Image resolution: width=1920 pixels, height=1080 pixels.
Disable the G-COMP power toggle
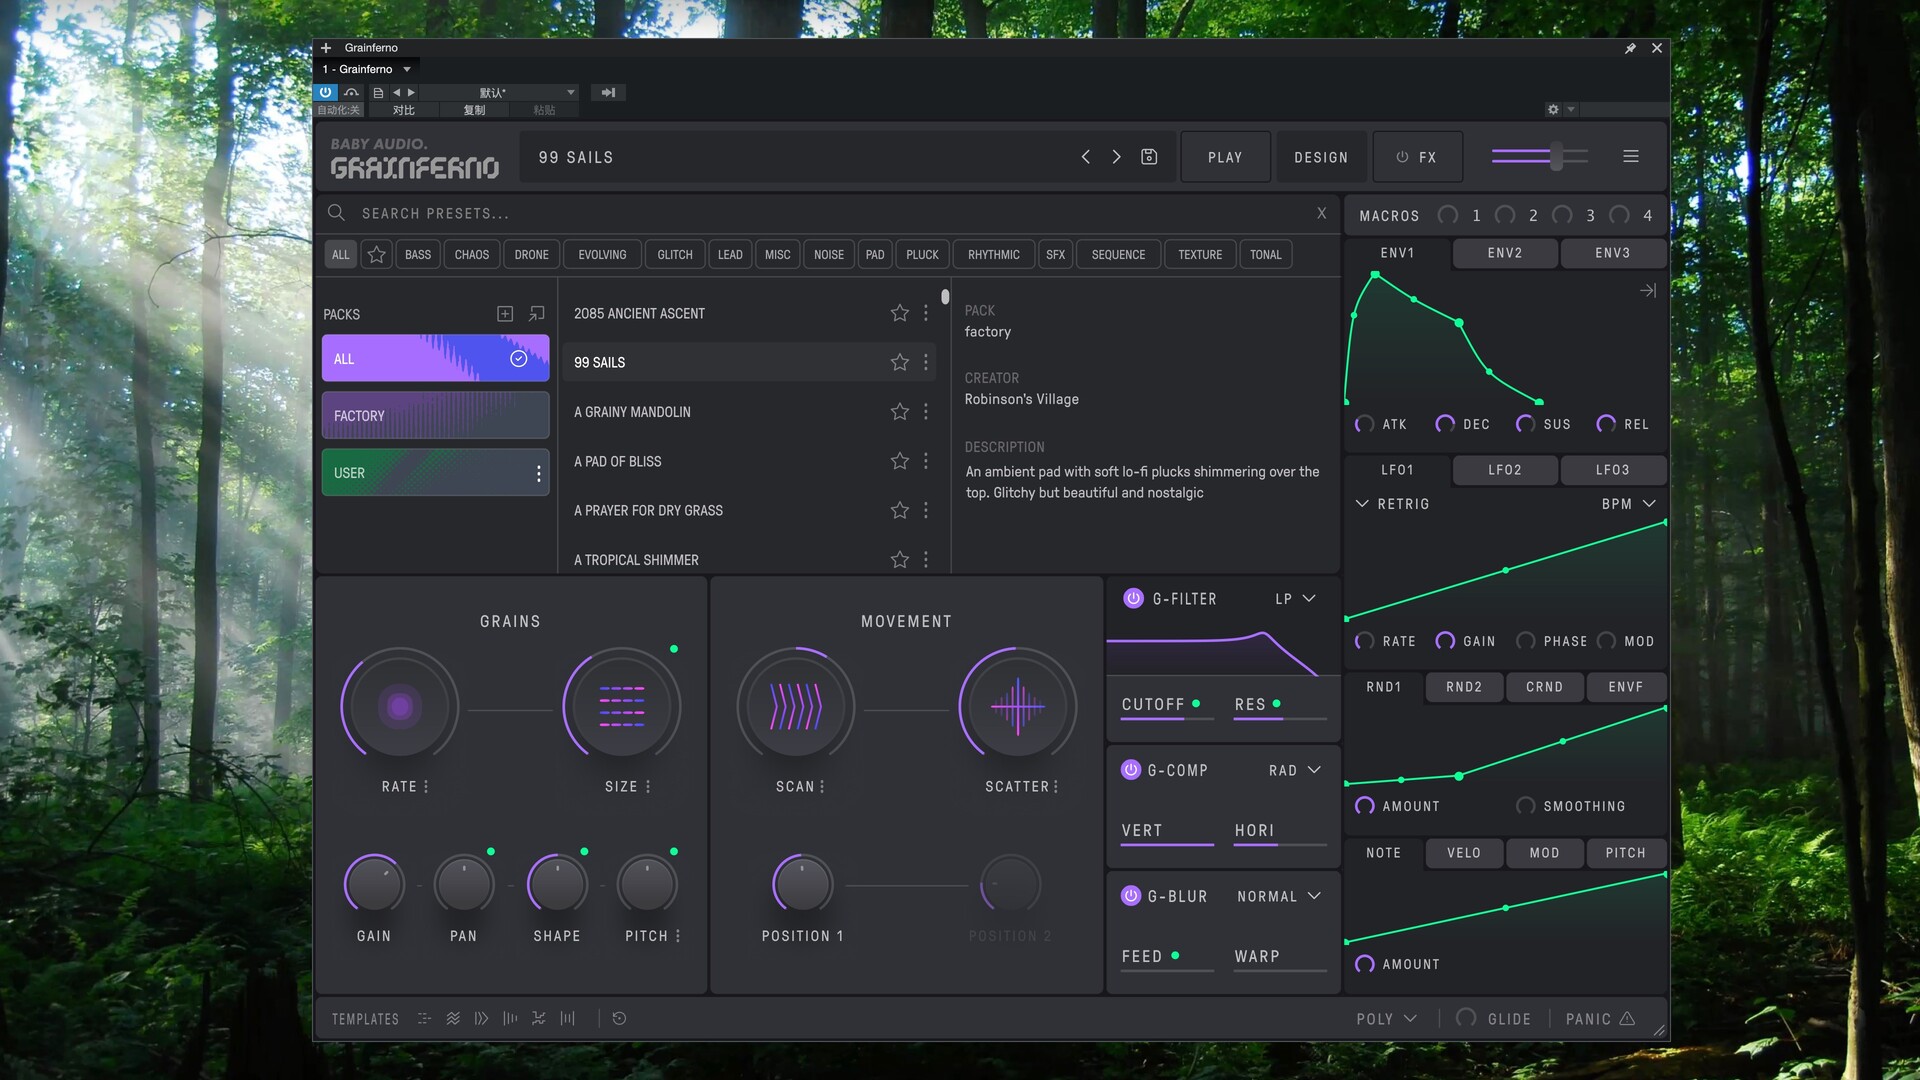pos(1131,770)
